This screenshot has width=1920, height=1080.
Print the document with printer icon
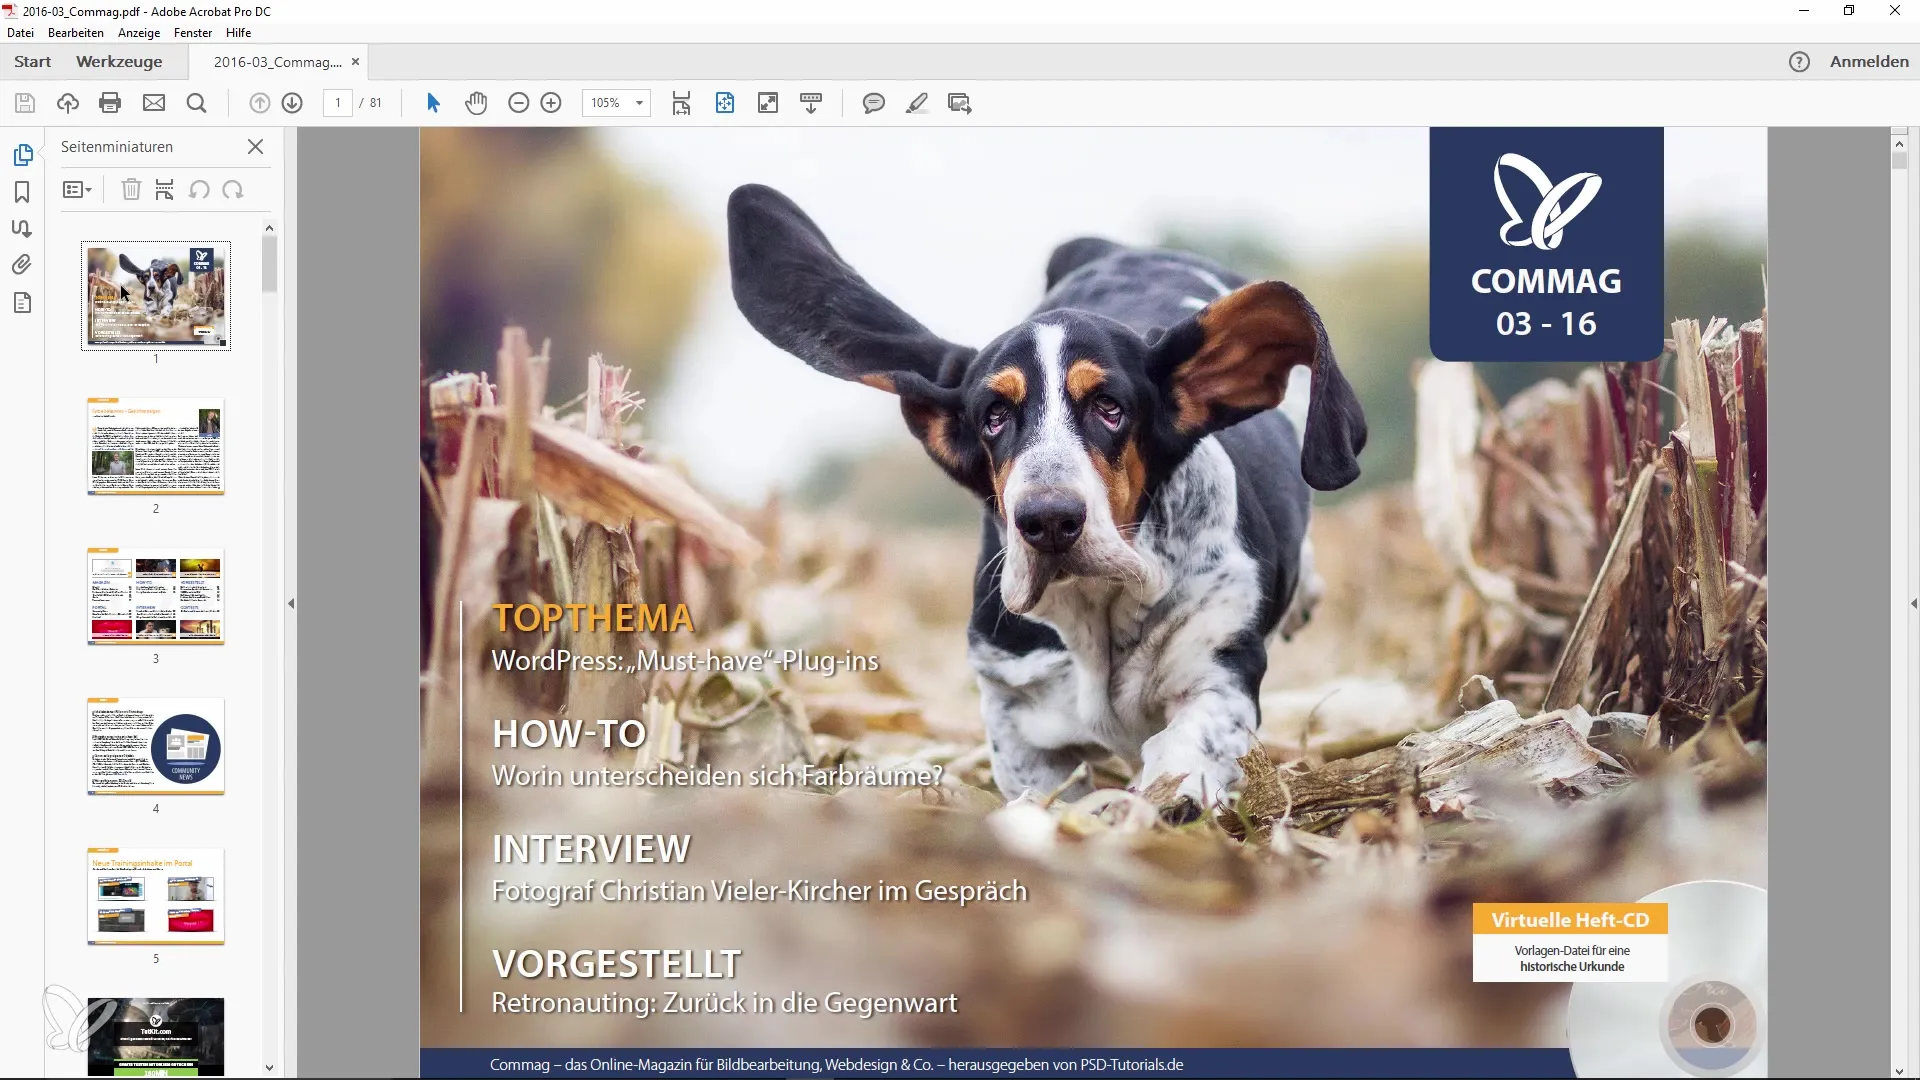(x=111, y=103)
